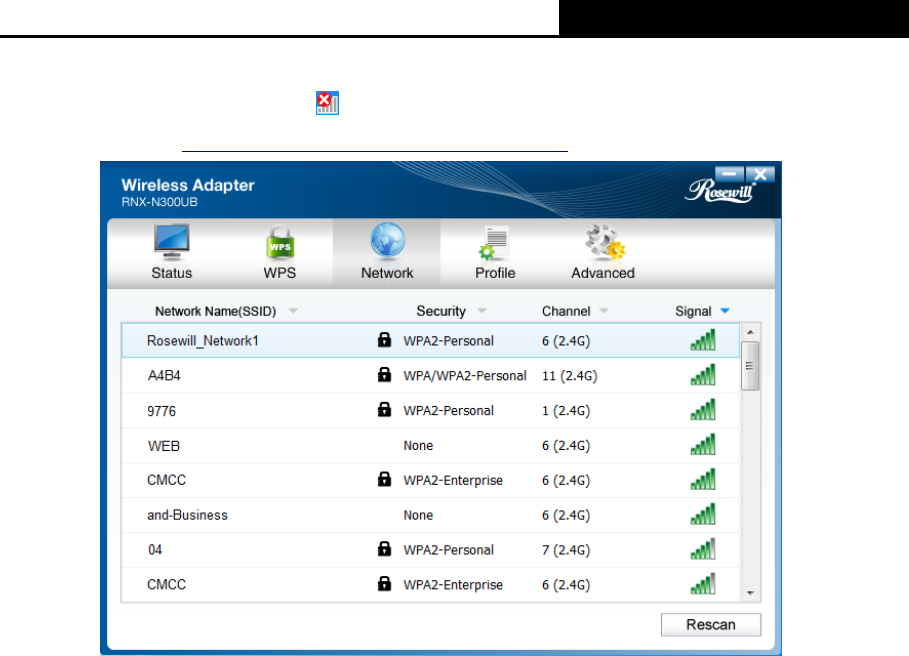909x656 pixels.
Task: Click the 7 (2.4G) channel value
Action: [566, 549]
